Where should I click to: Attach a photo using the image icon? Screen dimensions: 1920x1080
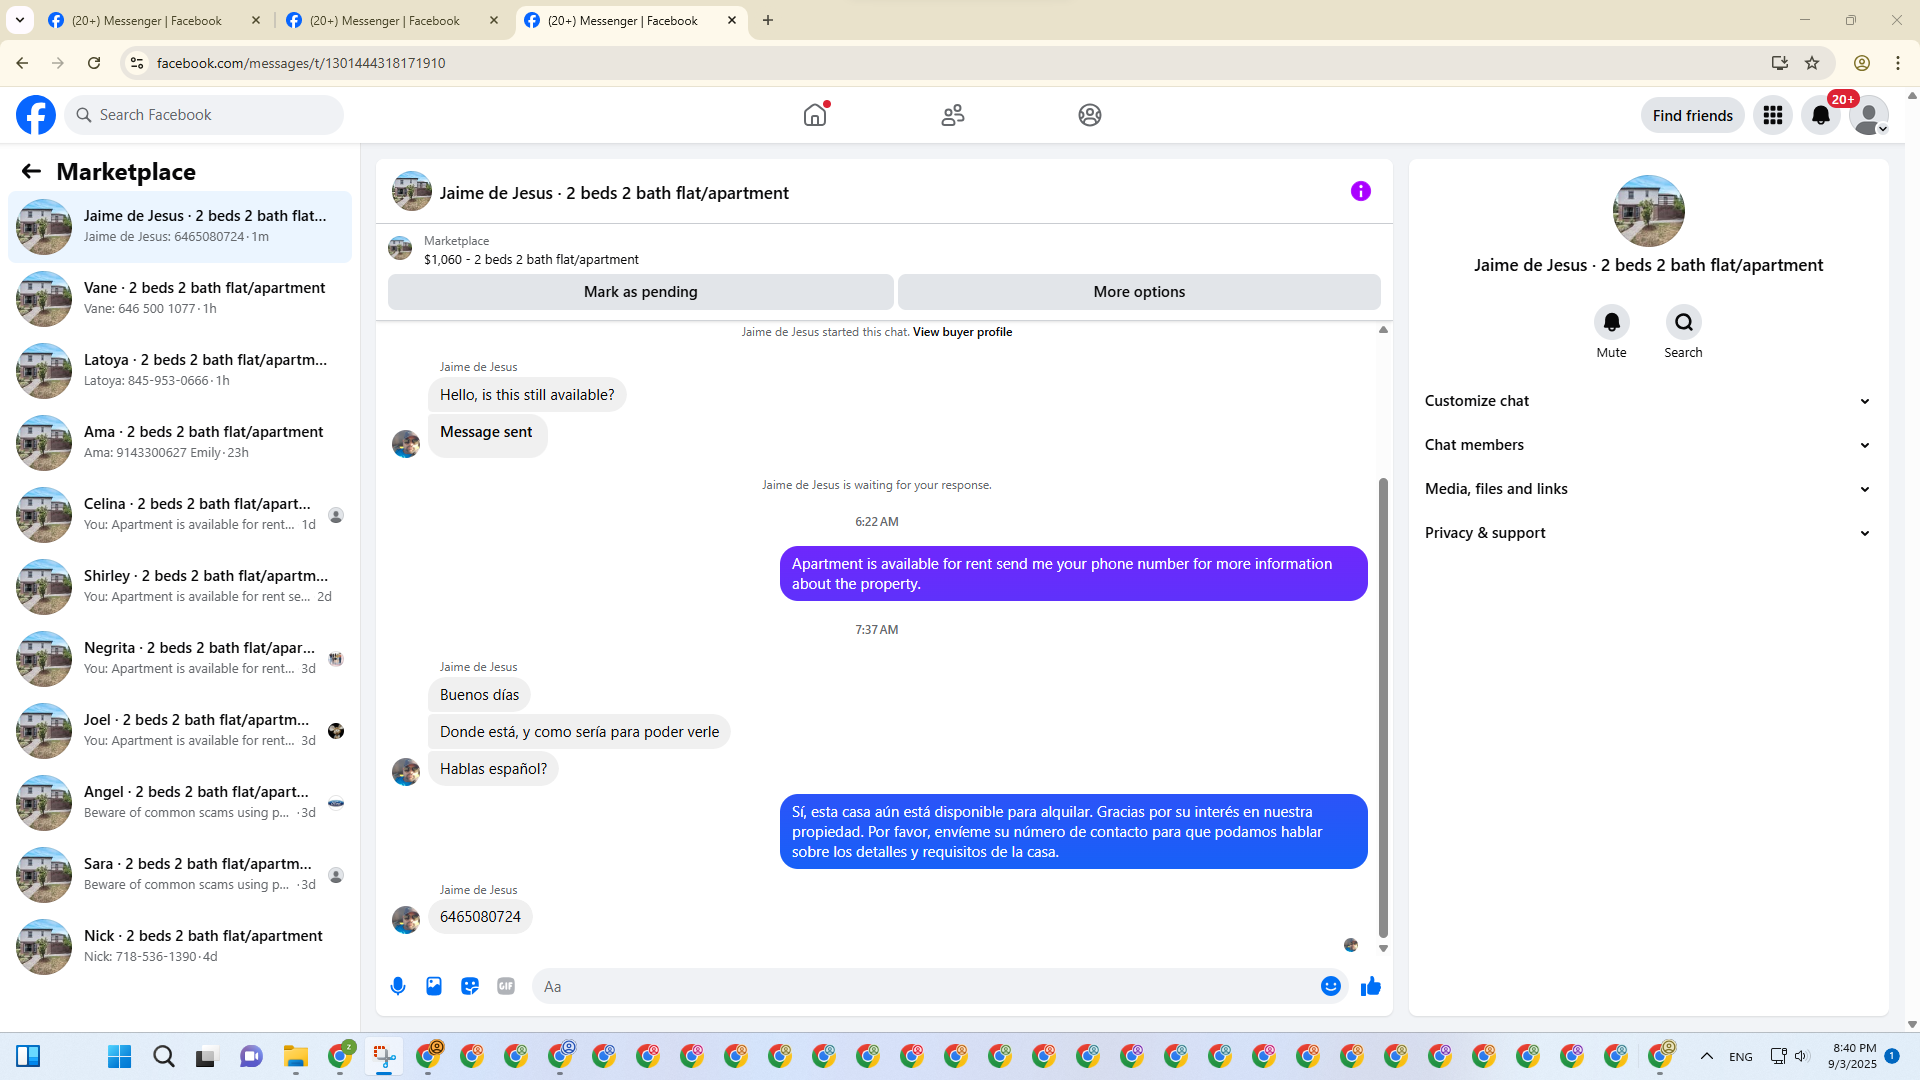[434, 986]
